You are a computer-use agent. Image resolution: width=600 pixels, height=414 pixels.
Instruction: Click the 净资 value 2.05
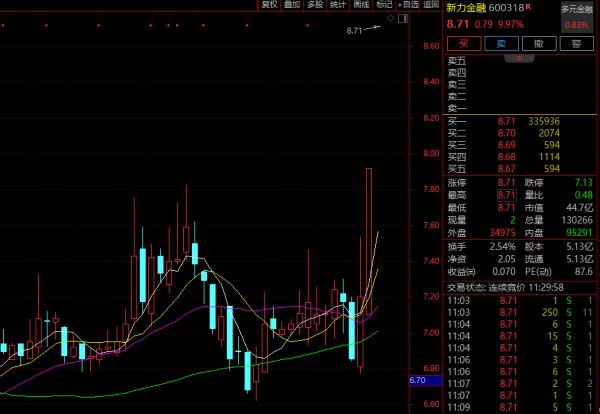click(x=506, y=259)
